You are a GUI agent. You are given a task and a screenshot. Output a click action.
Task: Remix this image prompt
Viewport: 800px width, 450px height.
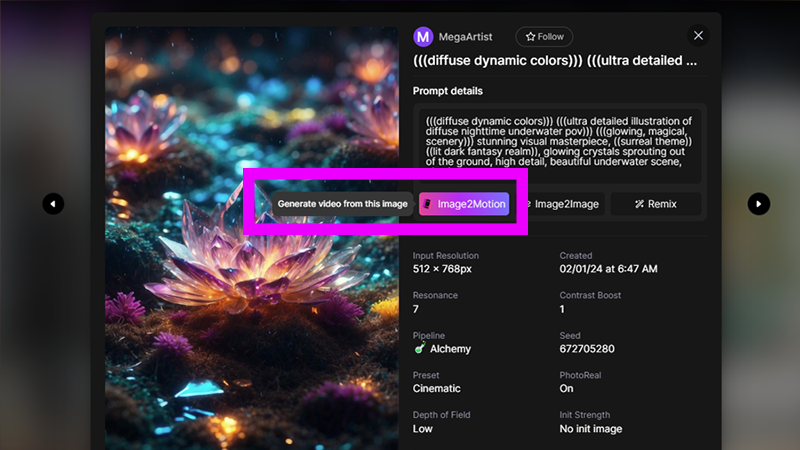click(656, 204)
